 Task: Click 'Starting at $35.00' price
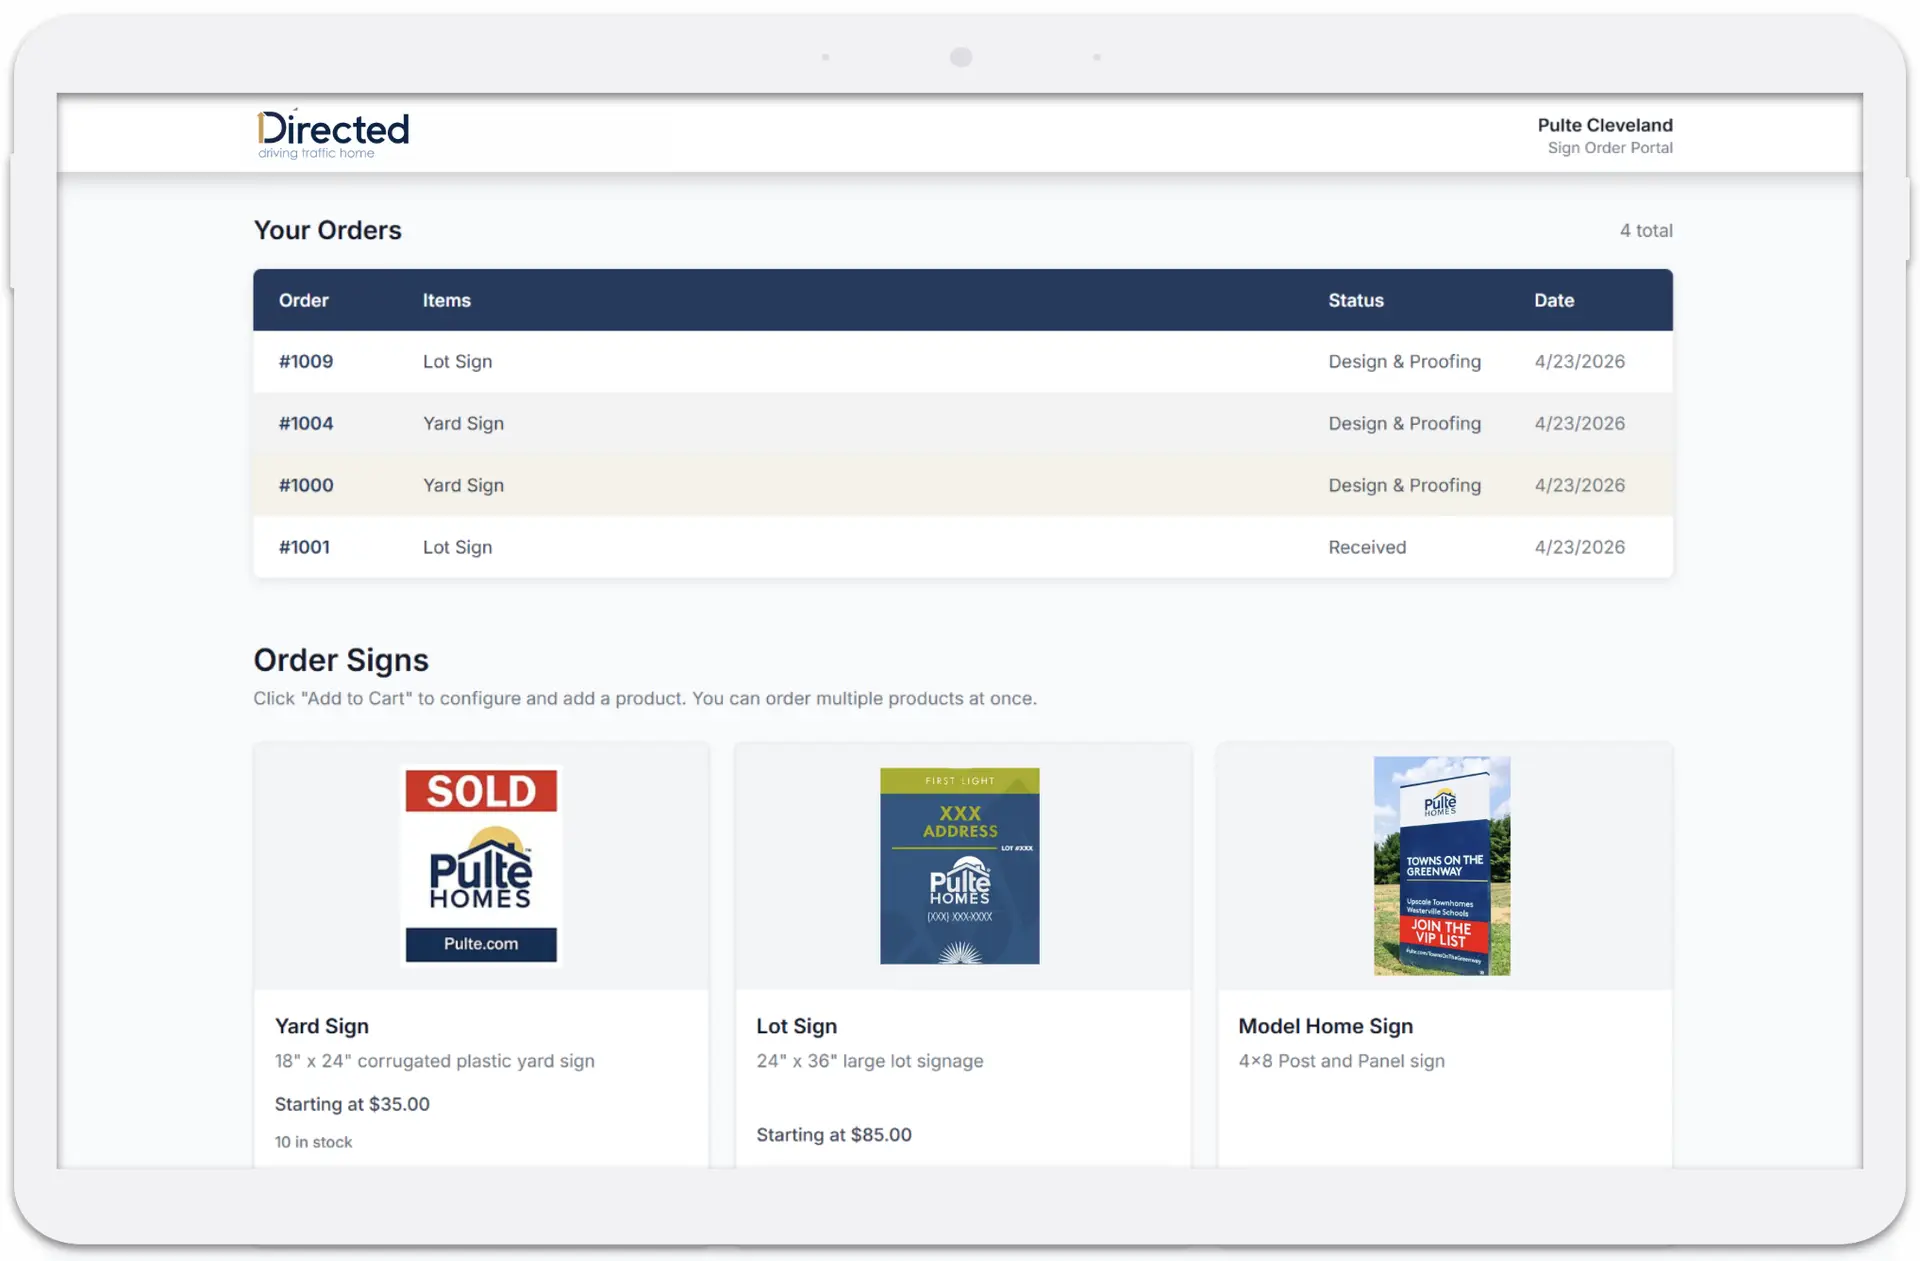(x=352, y=1104)
